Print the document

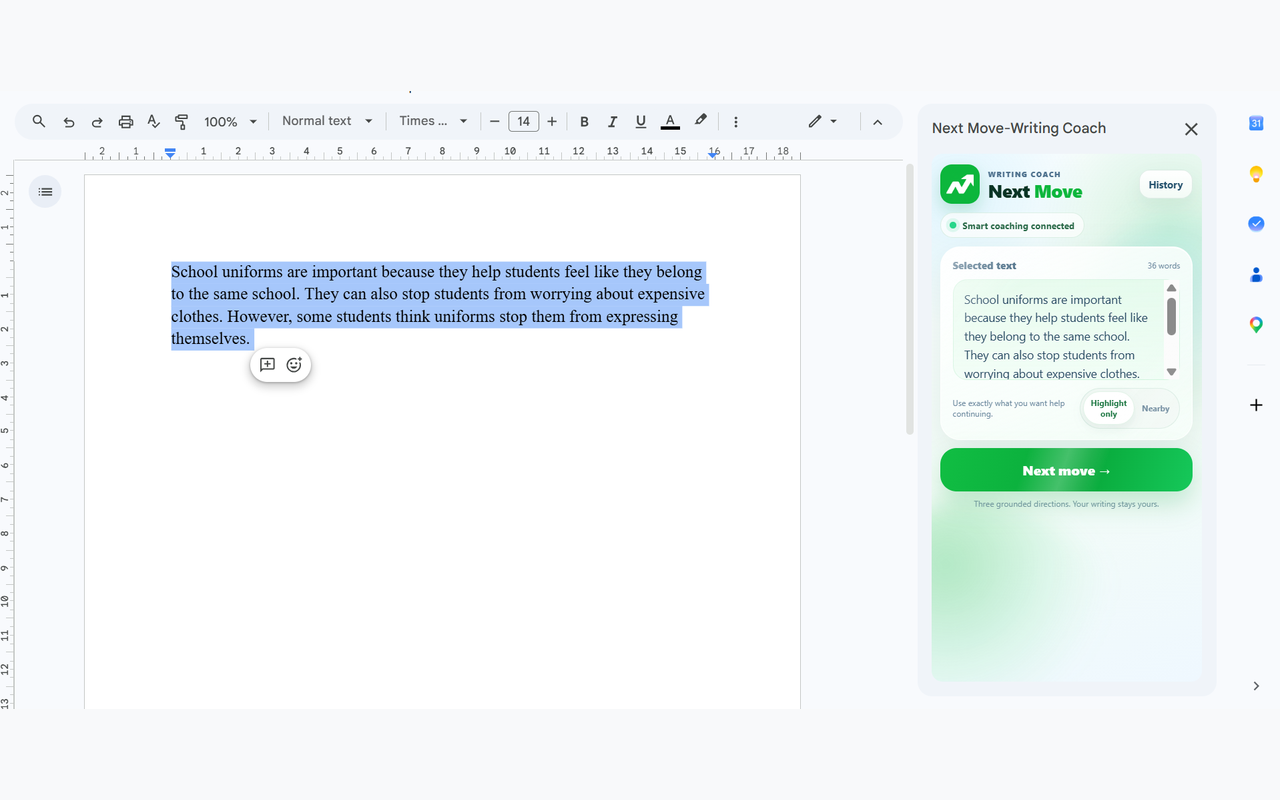[x=126, y=122]
